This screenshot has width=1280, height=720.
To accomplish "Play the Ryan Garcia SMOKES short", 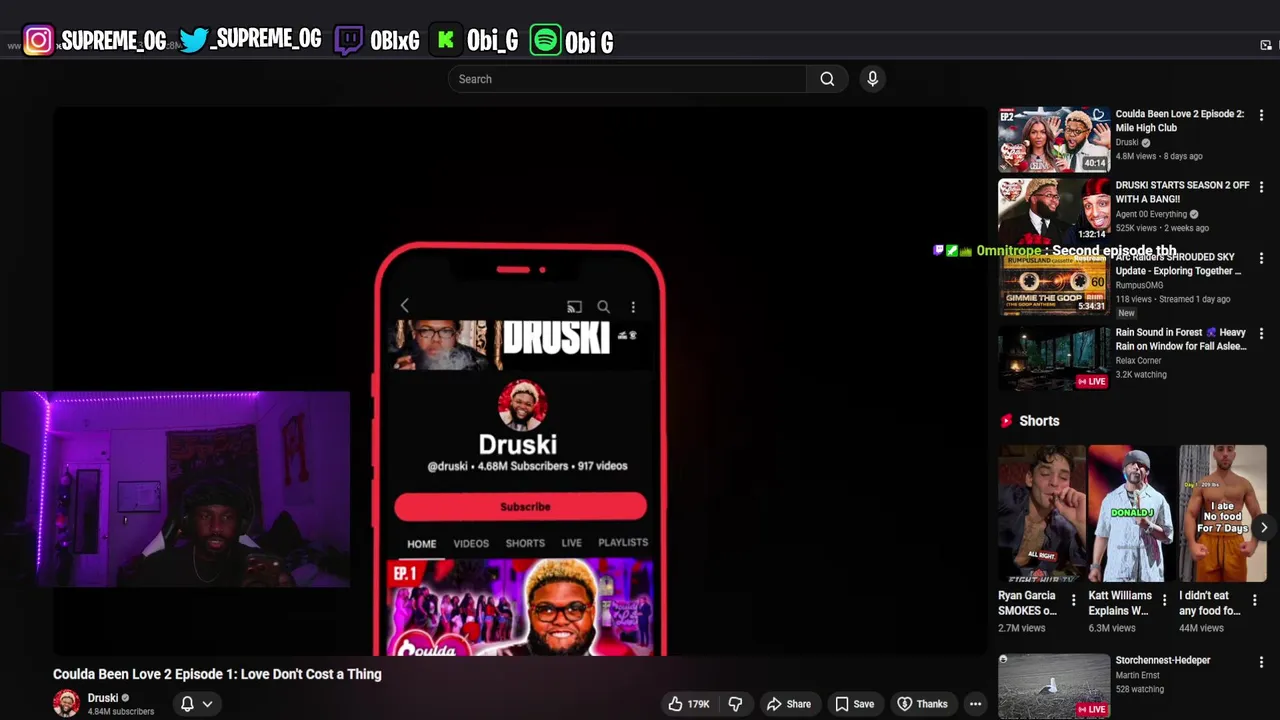I will pos(1041,514).
